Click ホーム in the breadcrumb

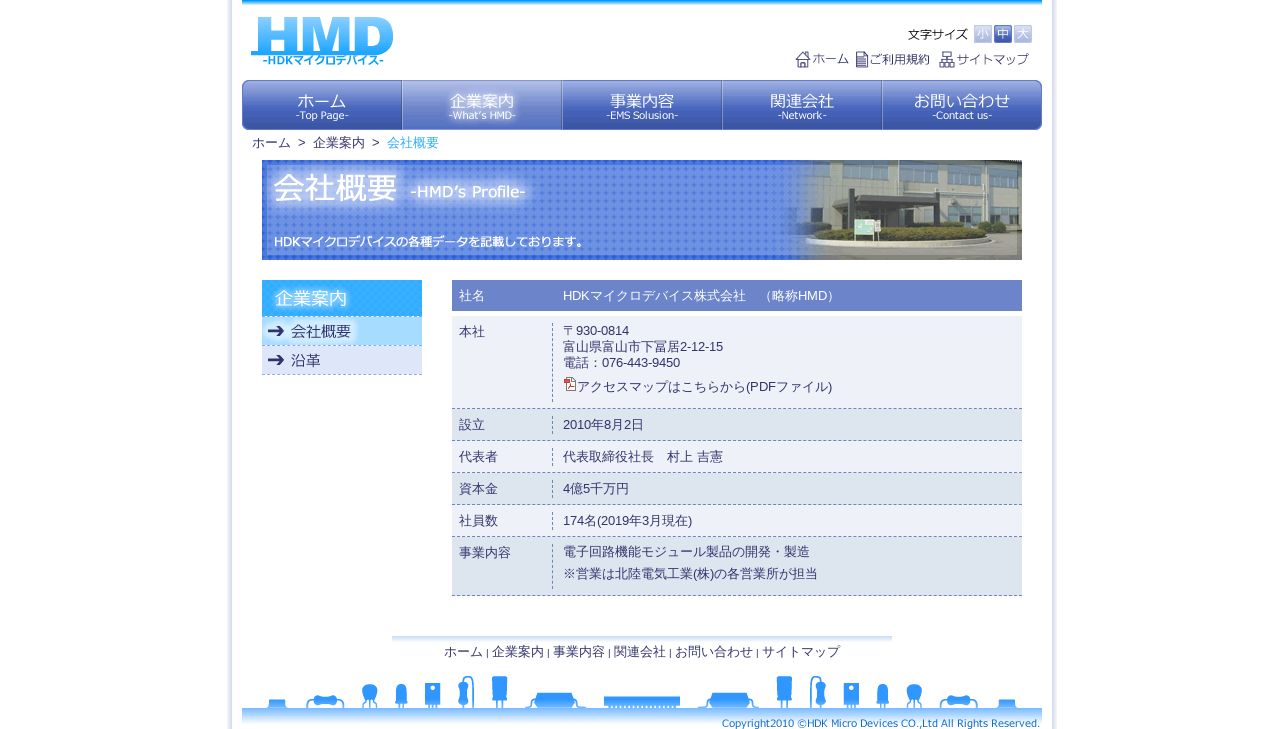271,143
